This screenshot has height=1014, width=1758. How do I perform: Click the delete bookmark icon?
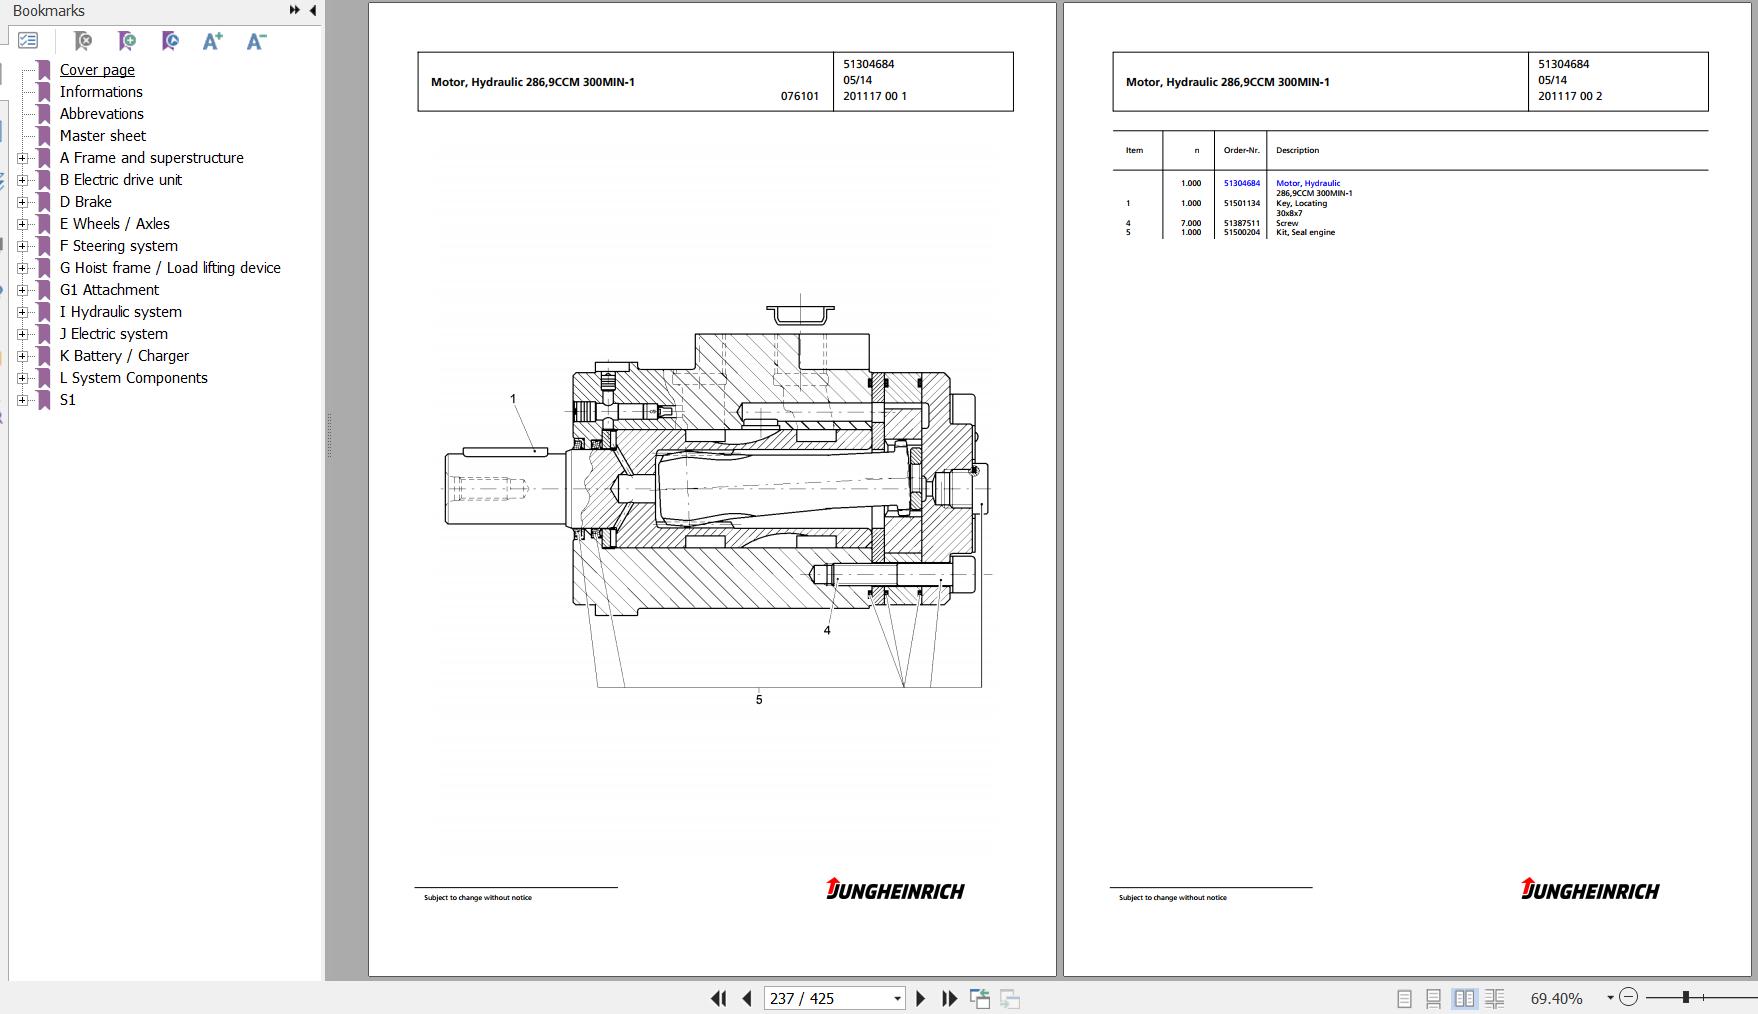[83, 41]
